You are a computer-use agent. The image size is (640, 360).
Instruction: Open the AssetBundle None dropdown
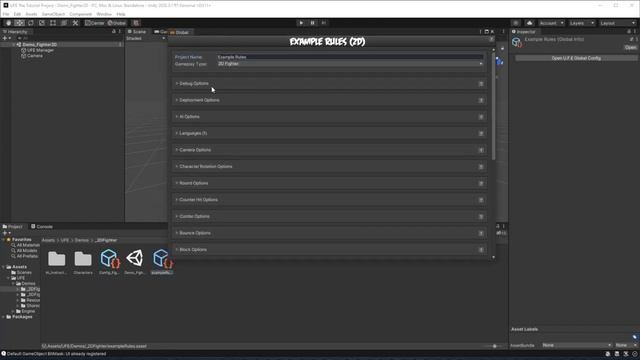tap(577, 345)
